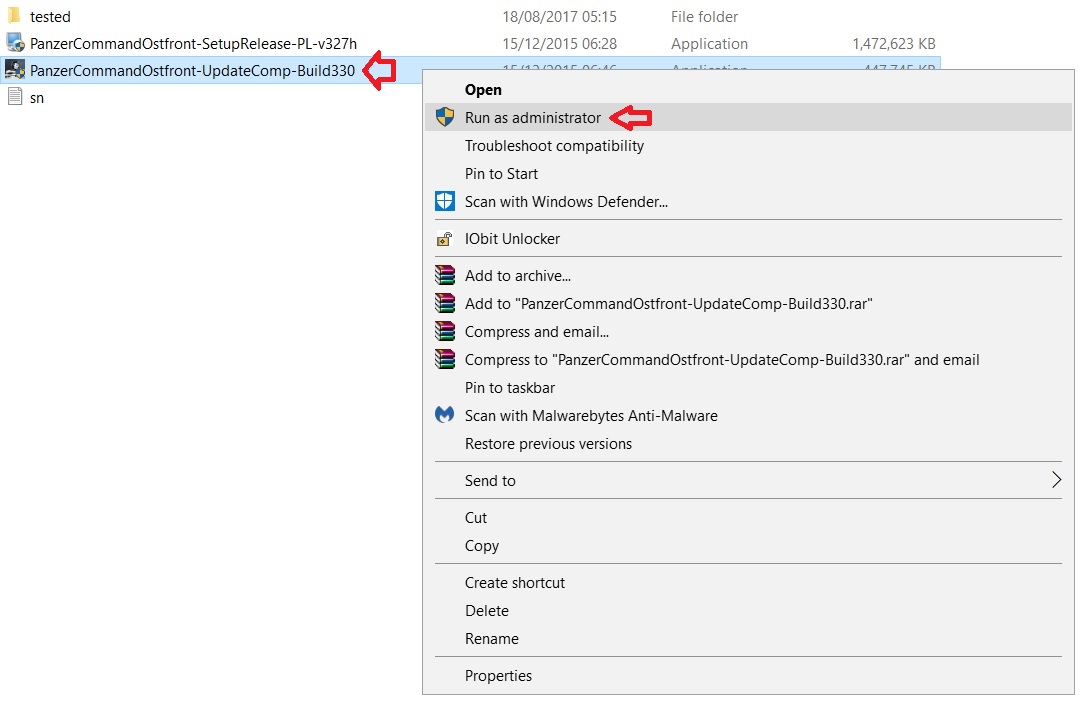Click the tested folder icon
This screenshot has height=702, width=1085.
(14, 16)
